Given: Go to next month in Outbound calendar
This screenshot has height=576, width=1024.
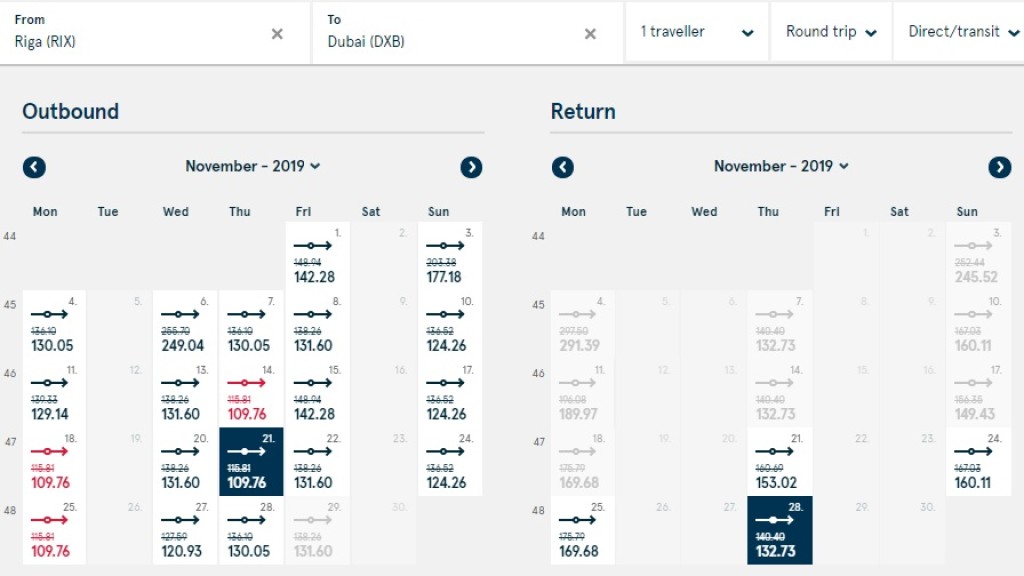Looking at the screenshot, I should point(472,167).
